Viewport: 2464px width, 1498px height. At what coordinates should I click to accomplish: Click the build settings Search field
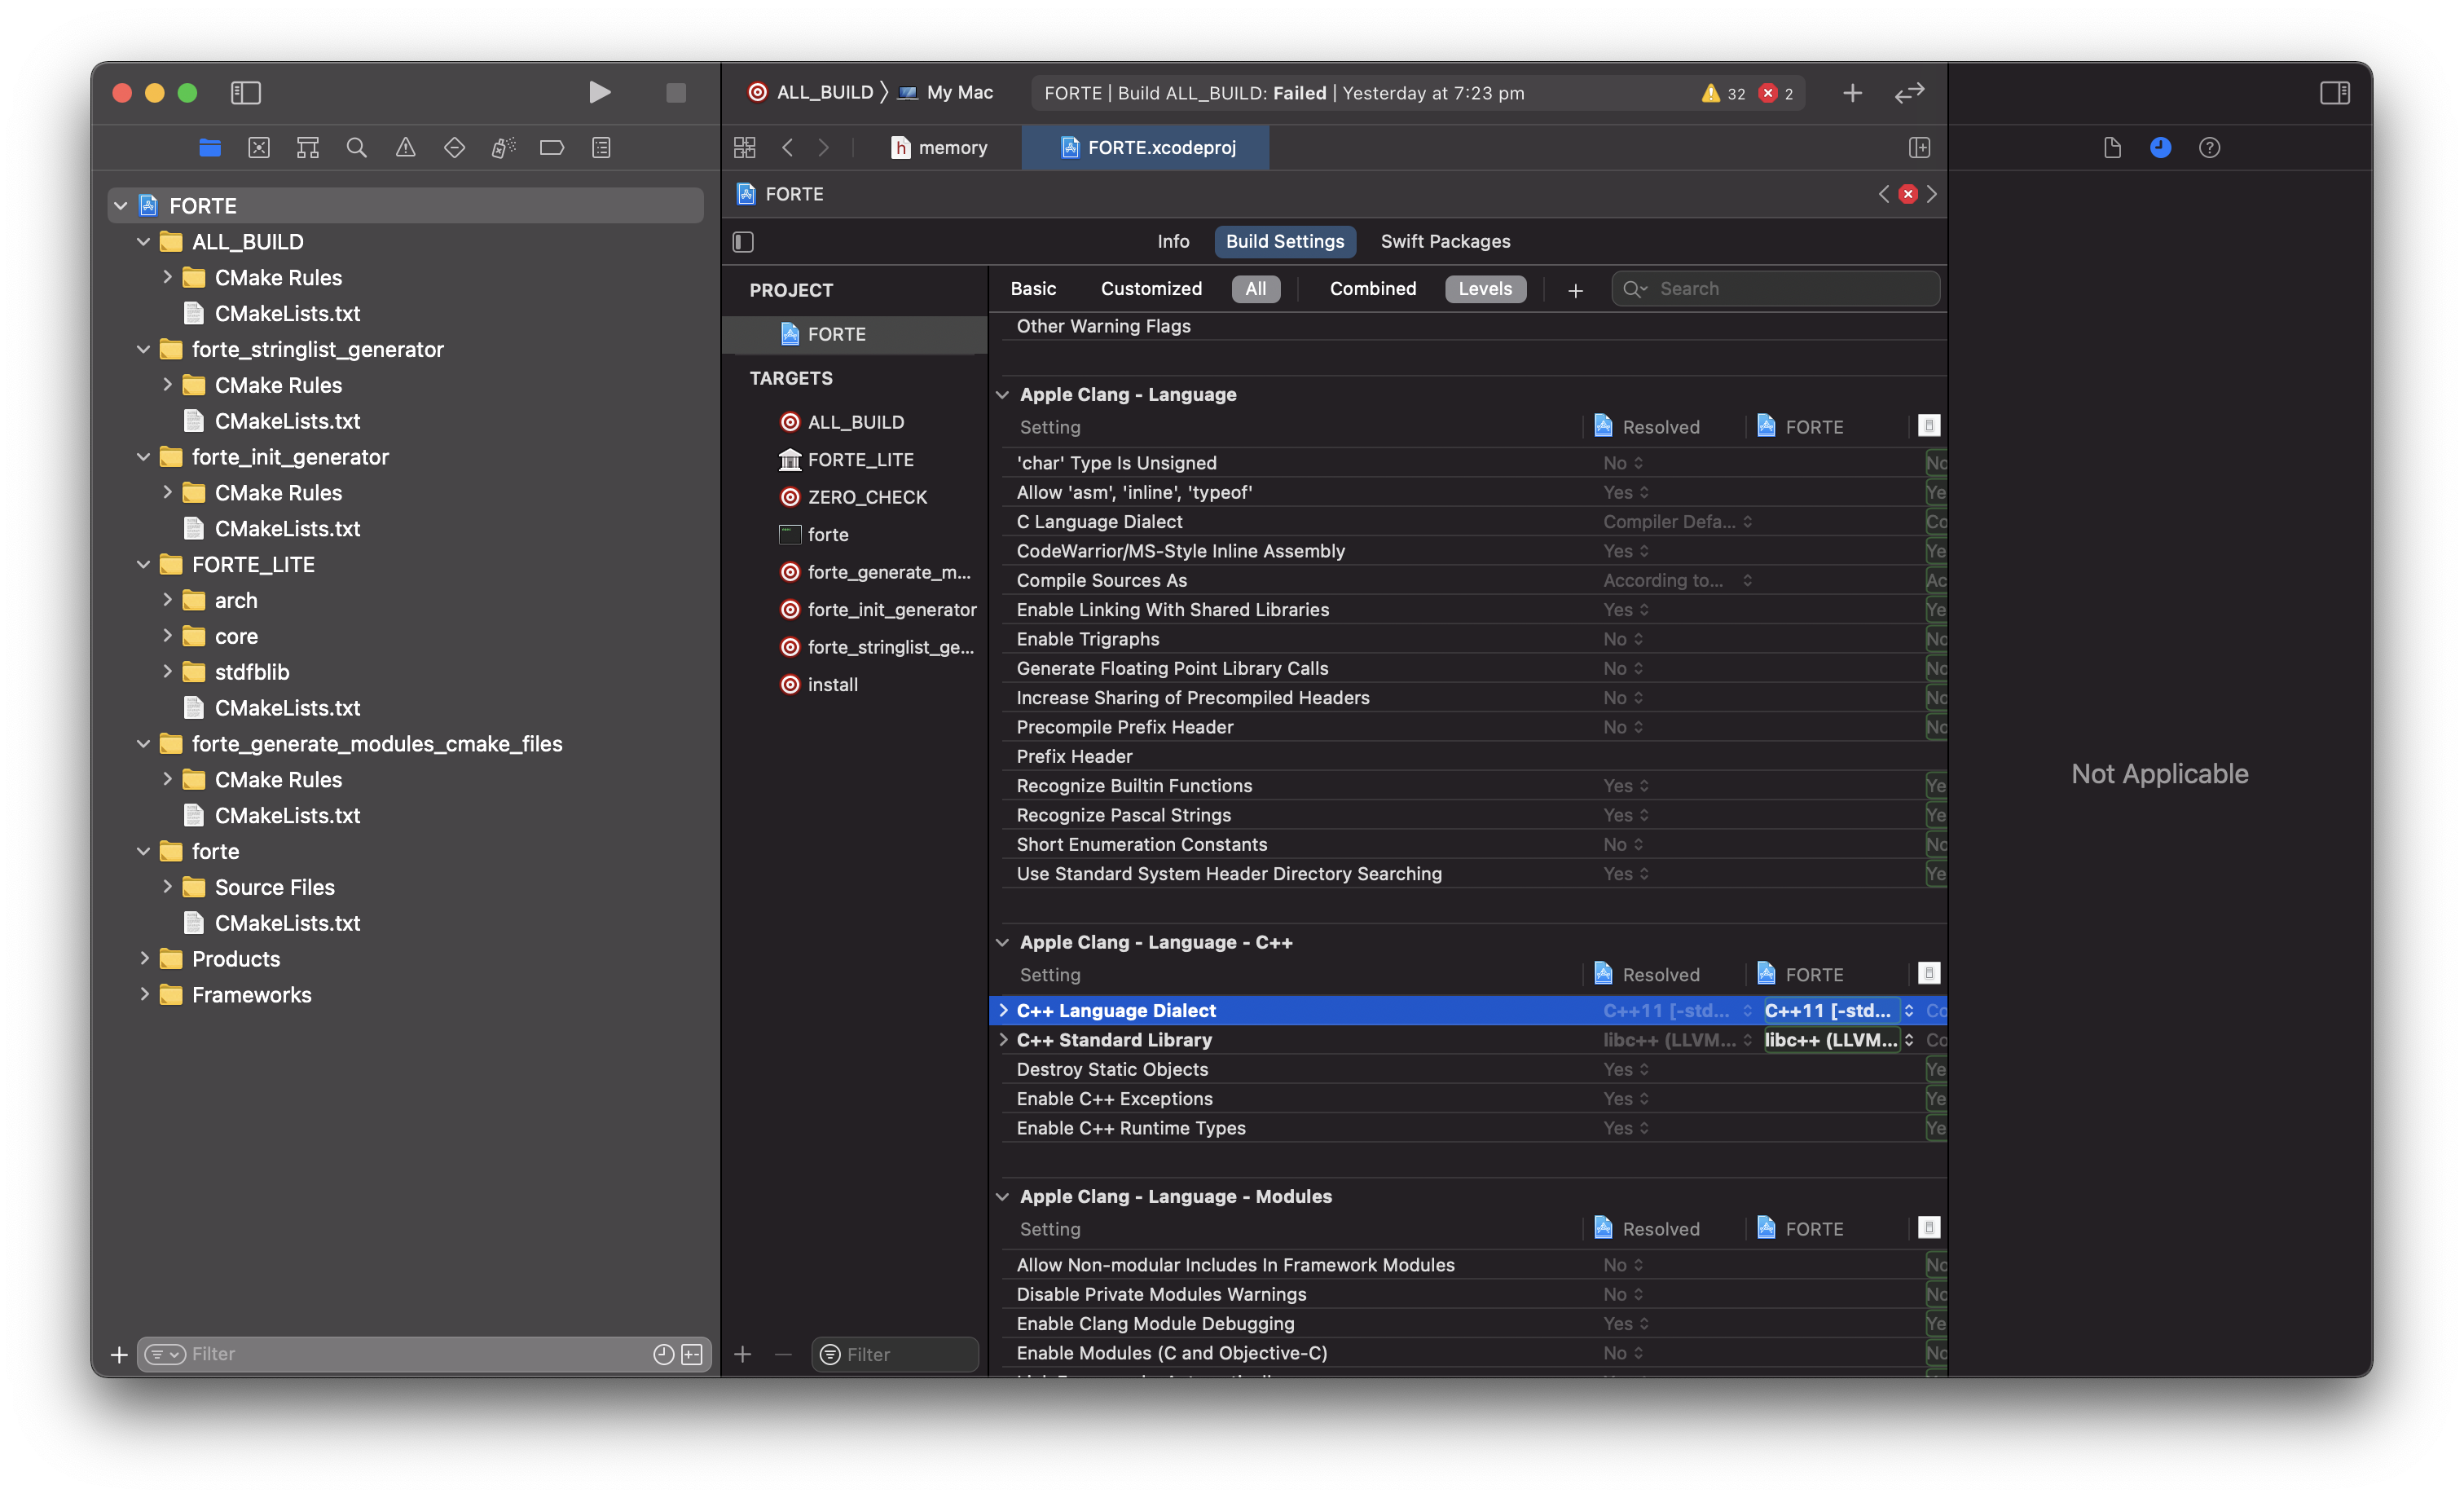click(x=1775, y=288)
